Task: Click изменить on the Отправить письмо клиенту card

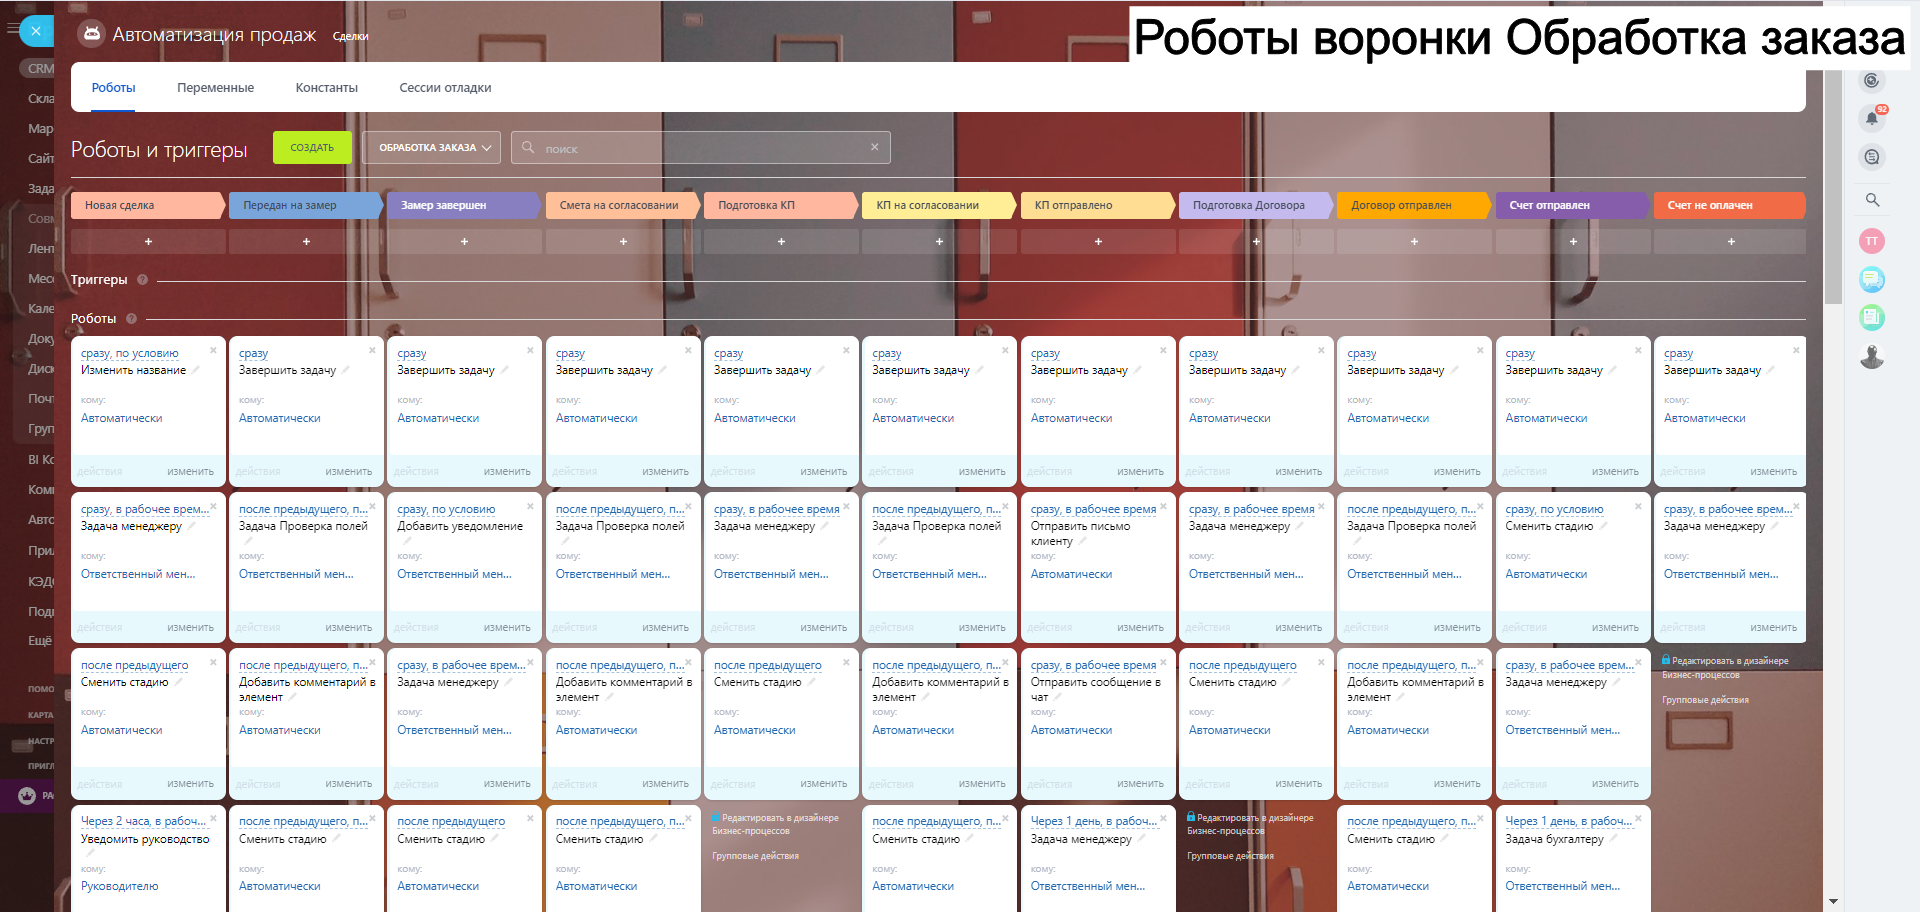Action: pos(1140,627)
